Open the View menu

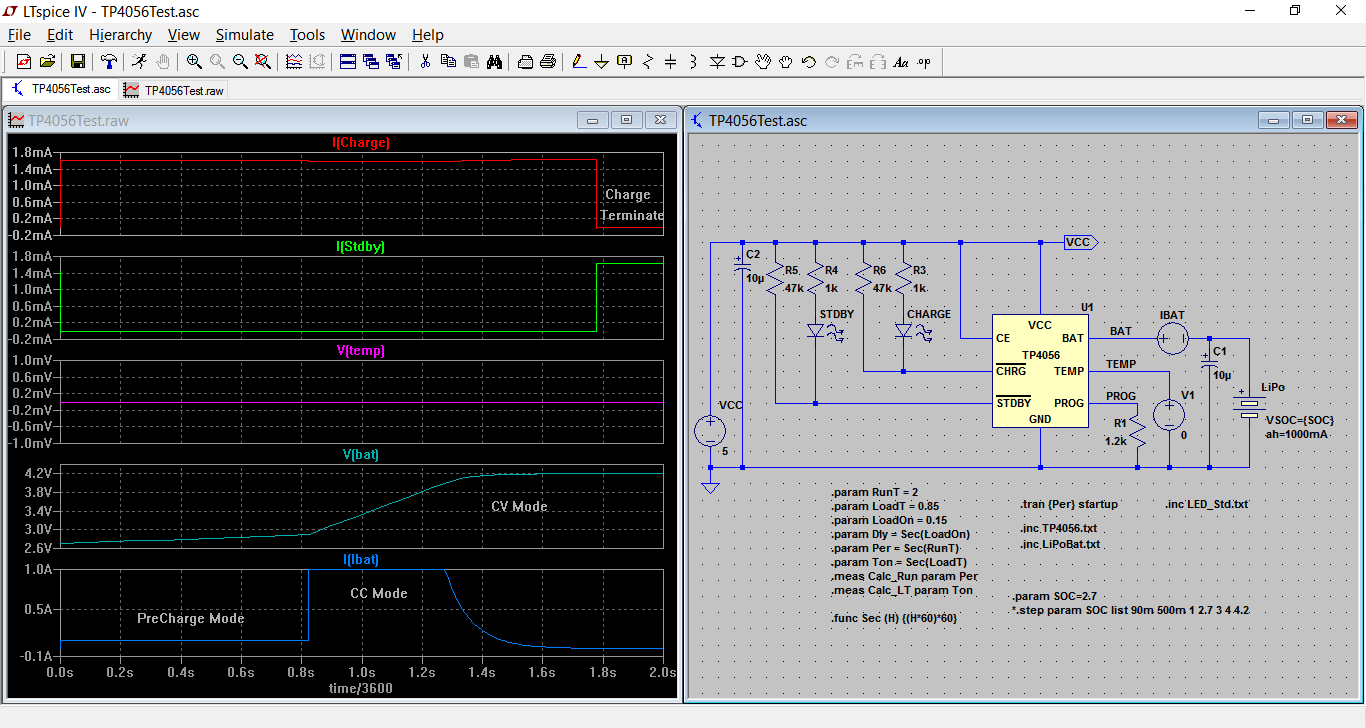(x=184, y=35)
